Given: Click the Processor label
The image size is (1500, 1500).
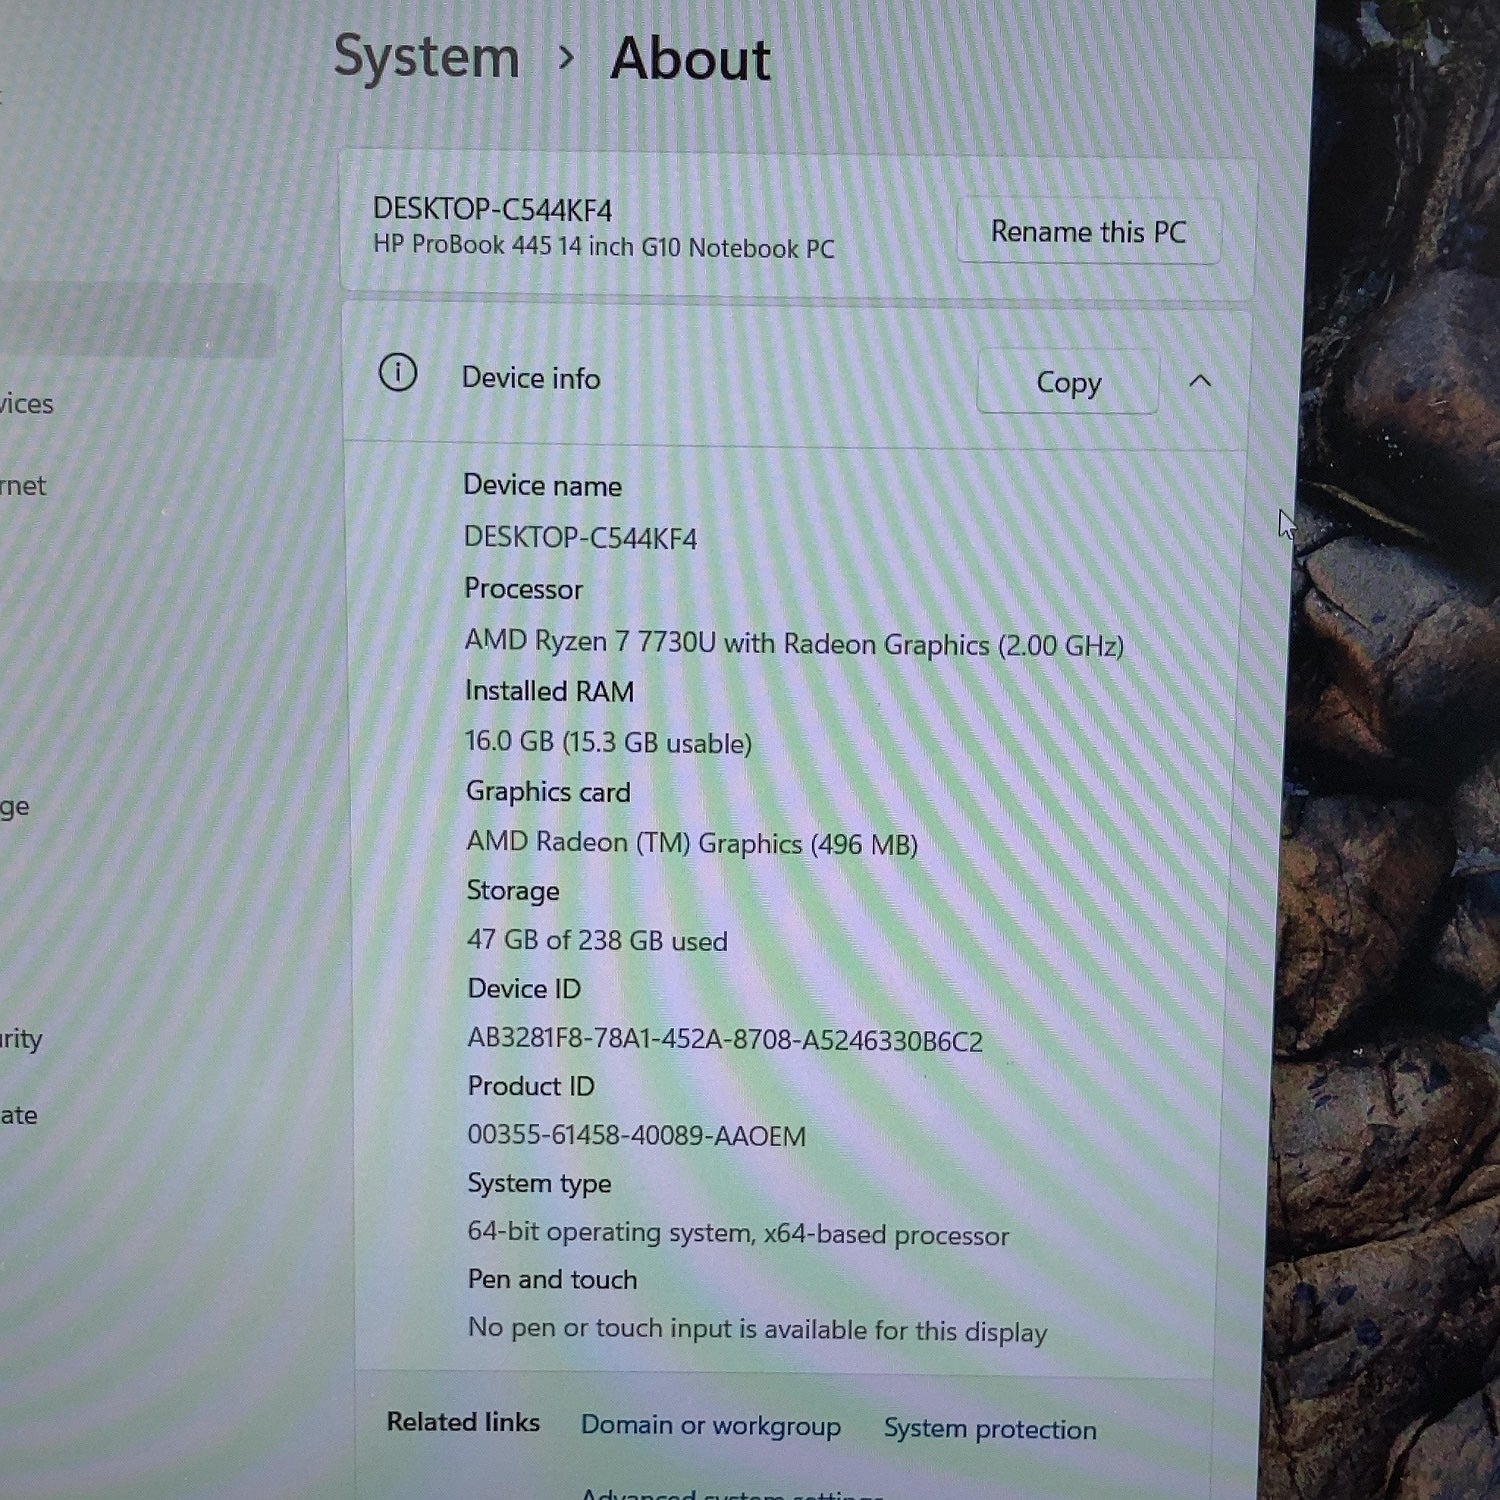Looking at the screenshot, I should coord(523,589).
